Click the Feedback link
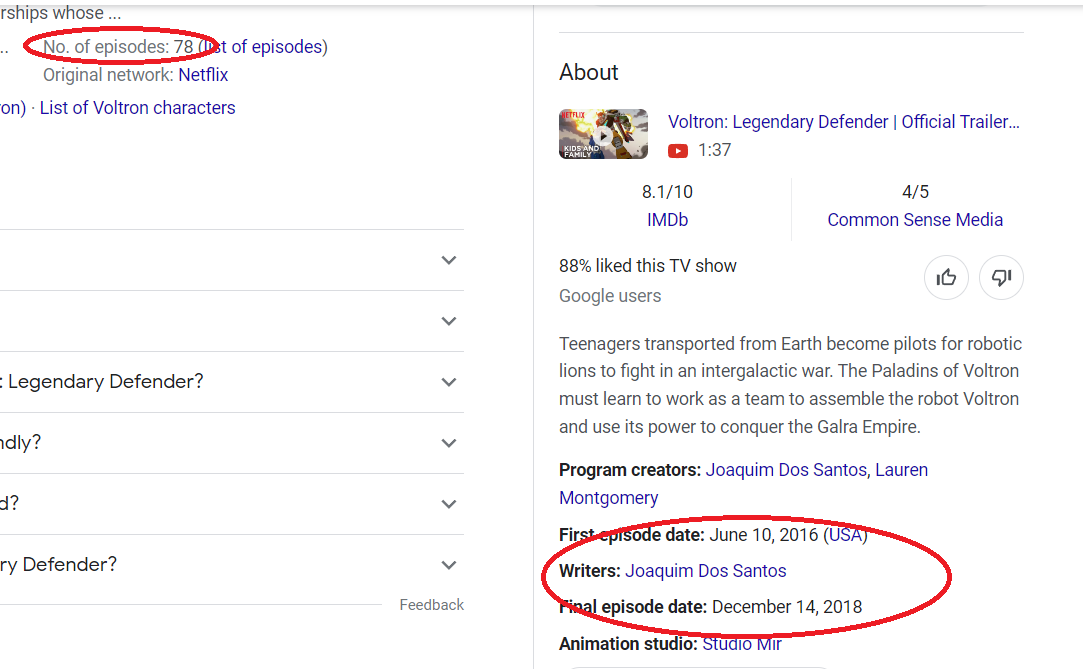 (x=432, y=605)
